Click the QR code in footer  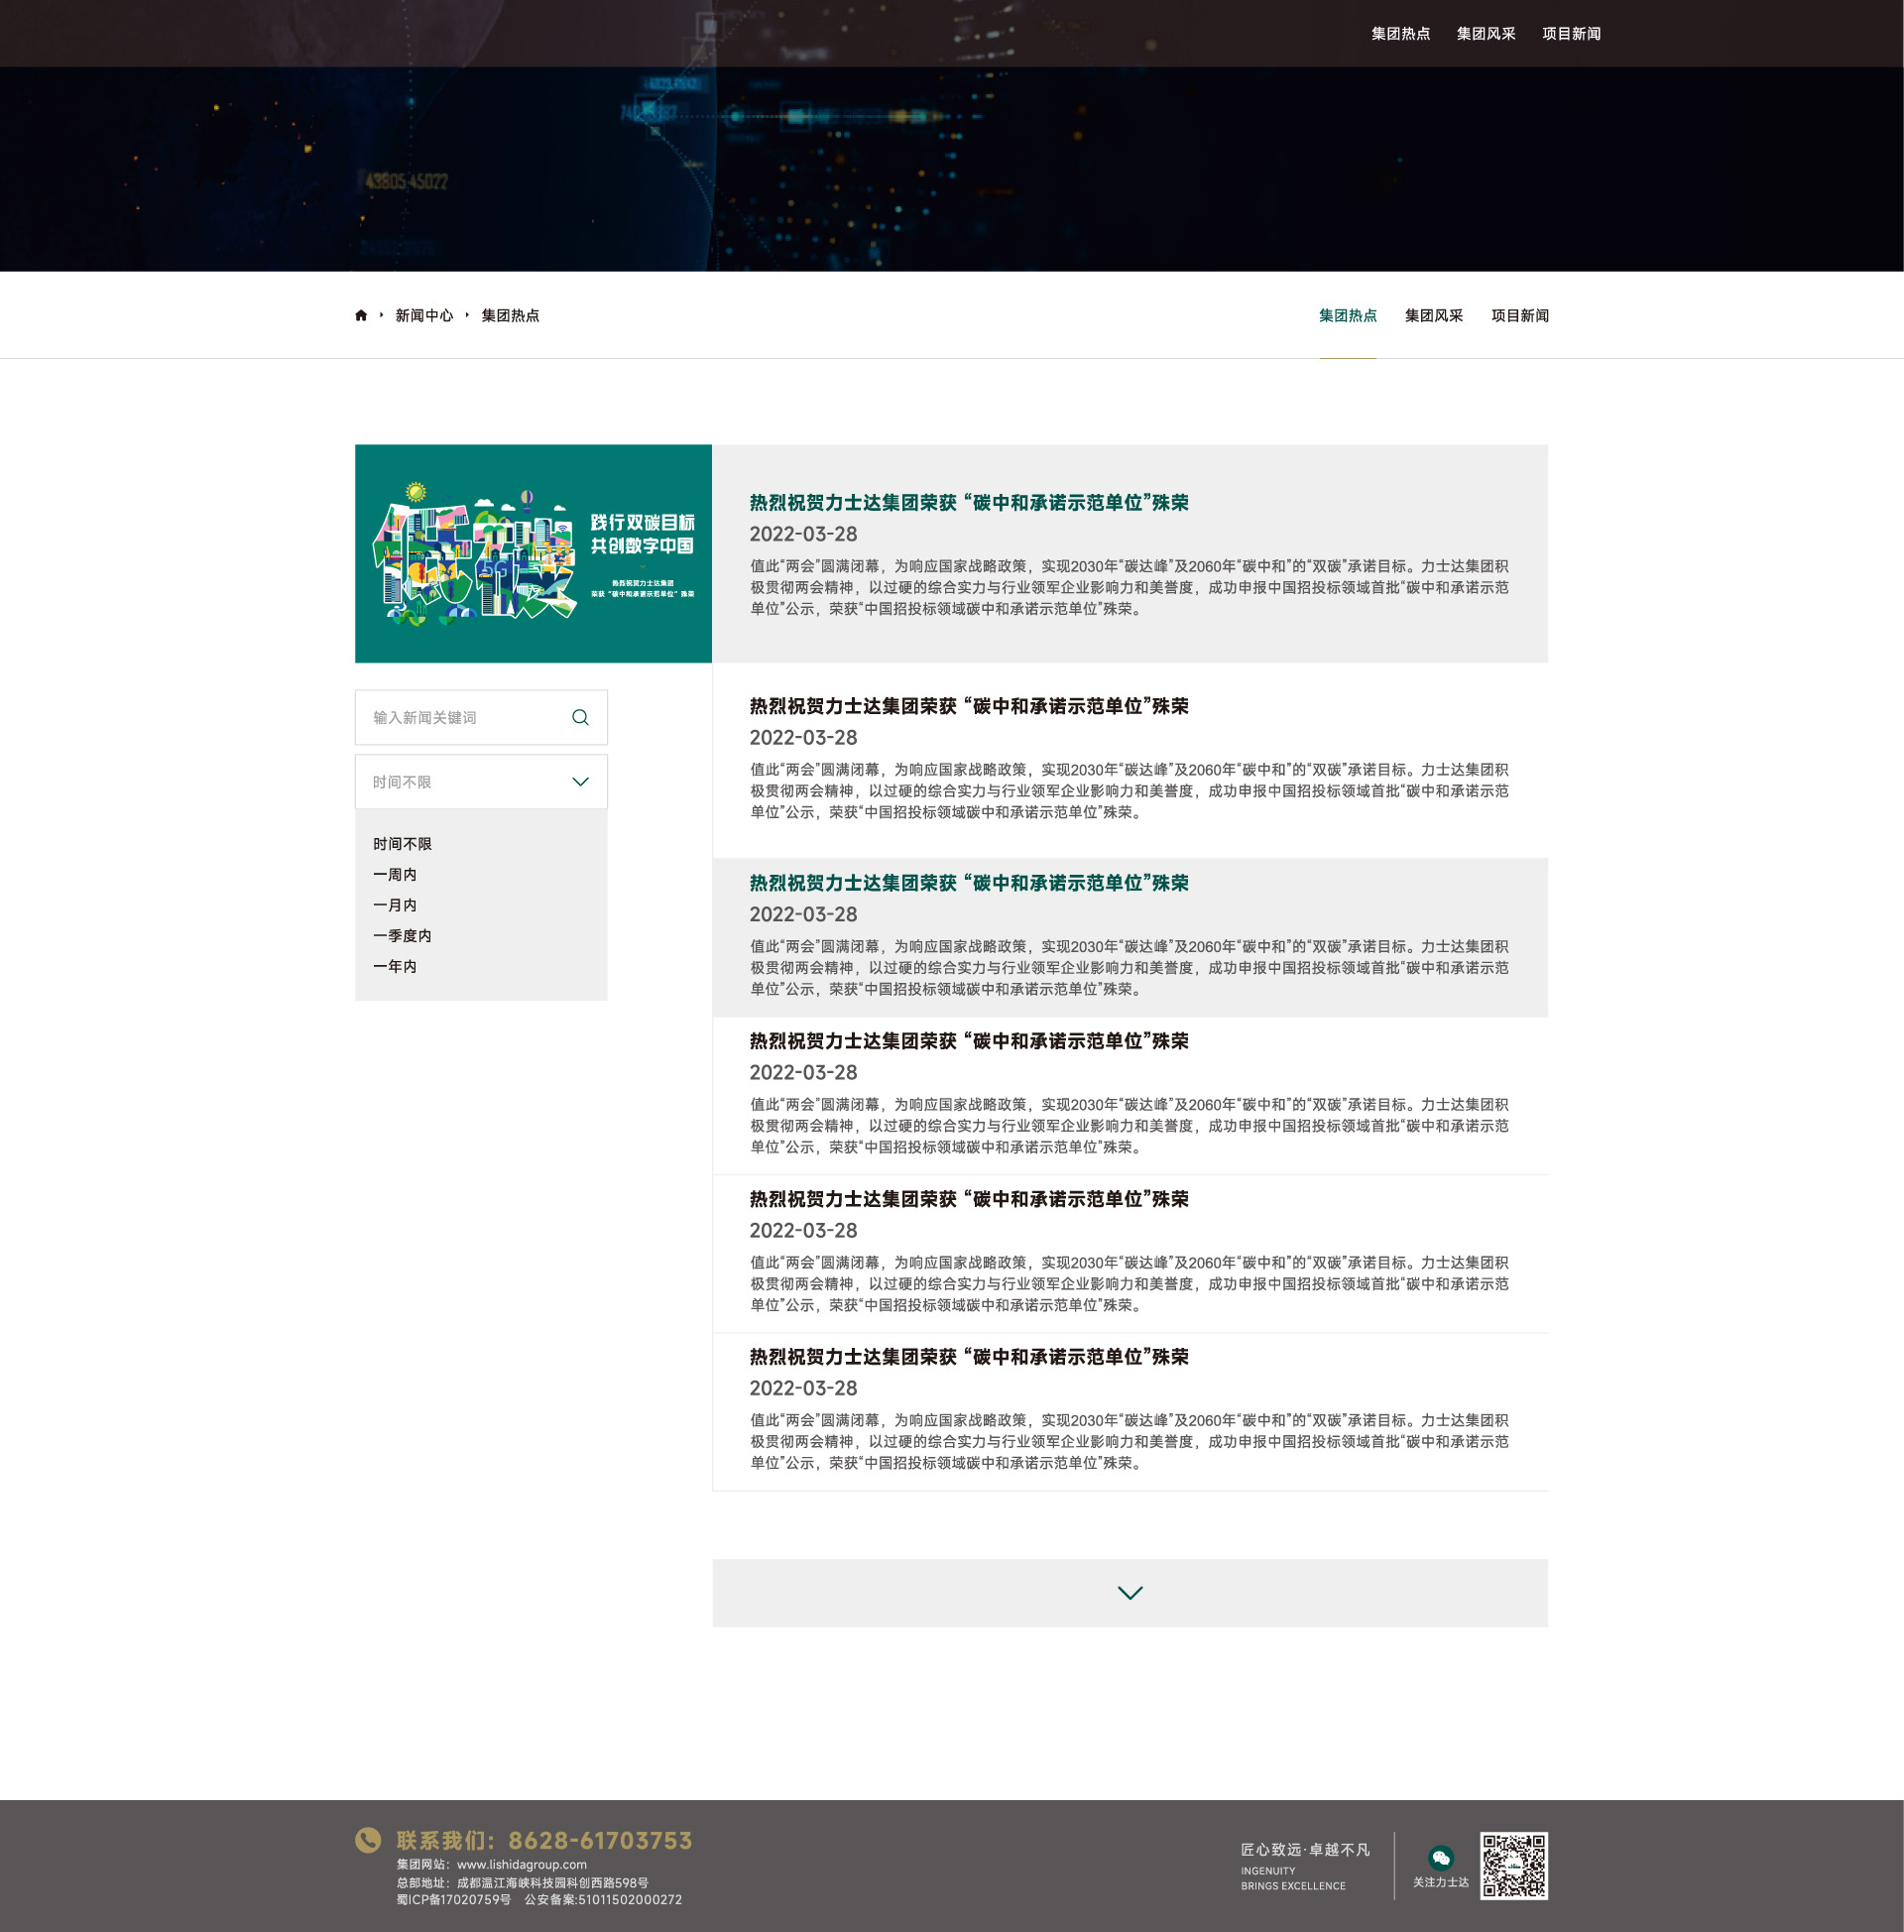point(1514,1865)
